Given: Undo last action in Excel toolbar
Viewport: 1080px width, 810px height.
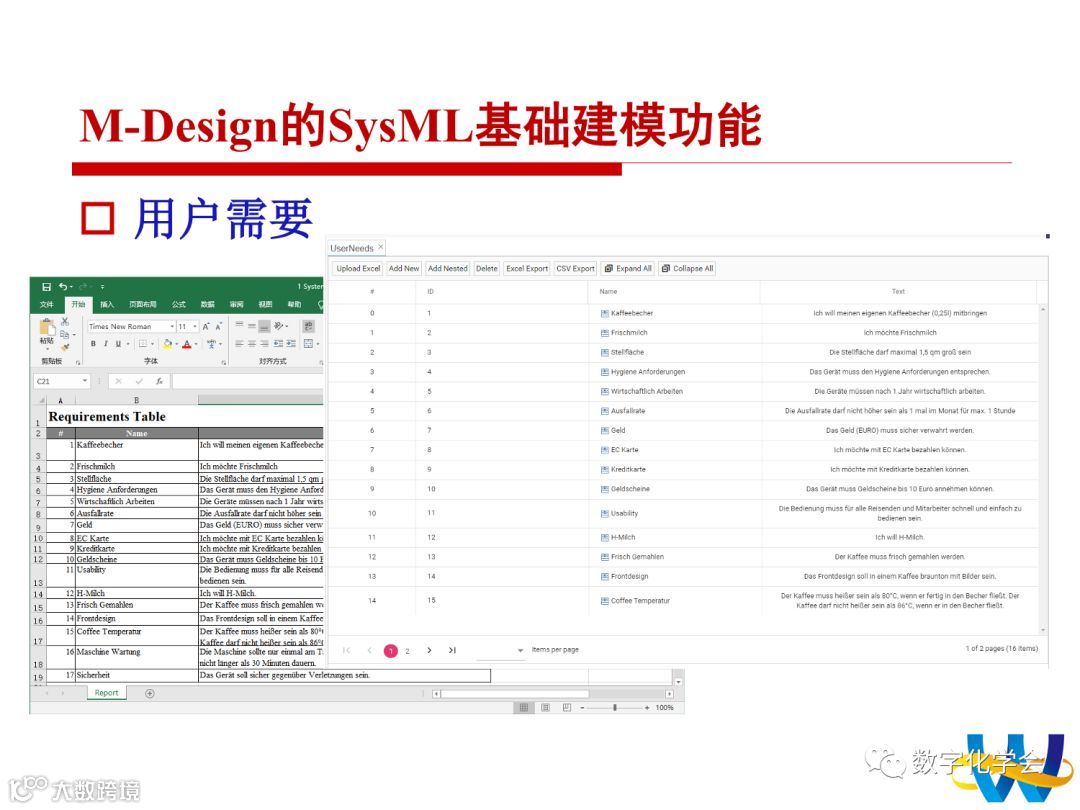Looking at the screenshot, I should [x=63, y=287].
